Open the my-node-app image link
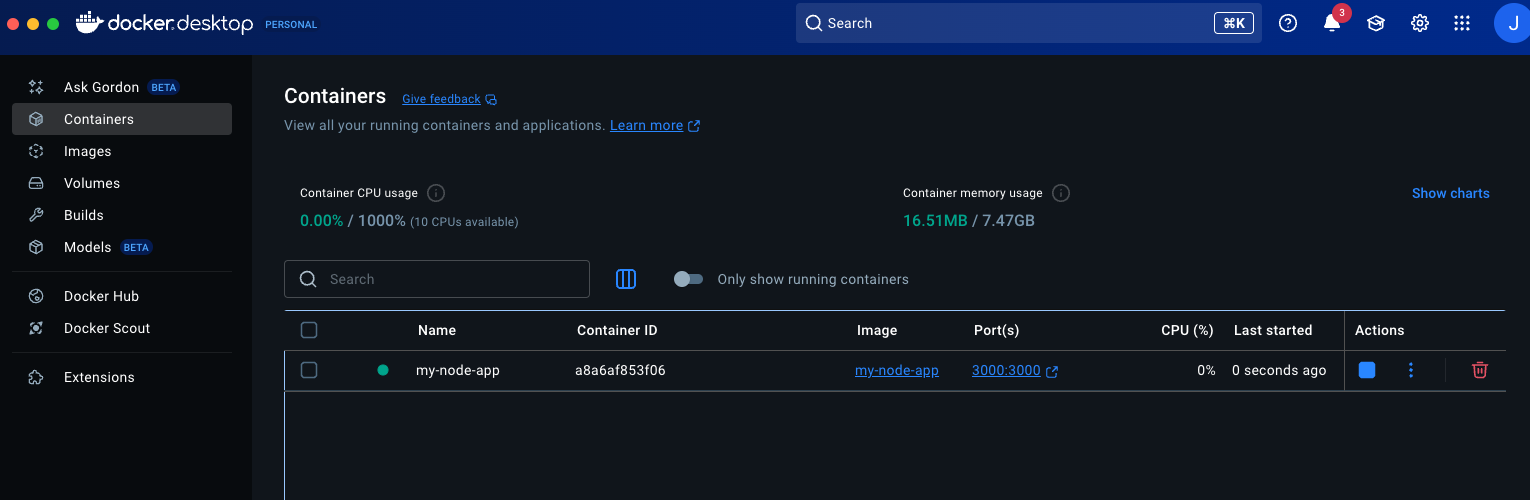Screen dimensions: 1530x500 [x=896, y=370]
